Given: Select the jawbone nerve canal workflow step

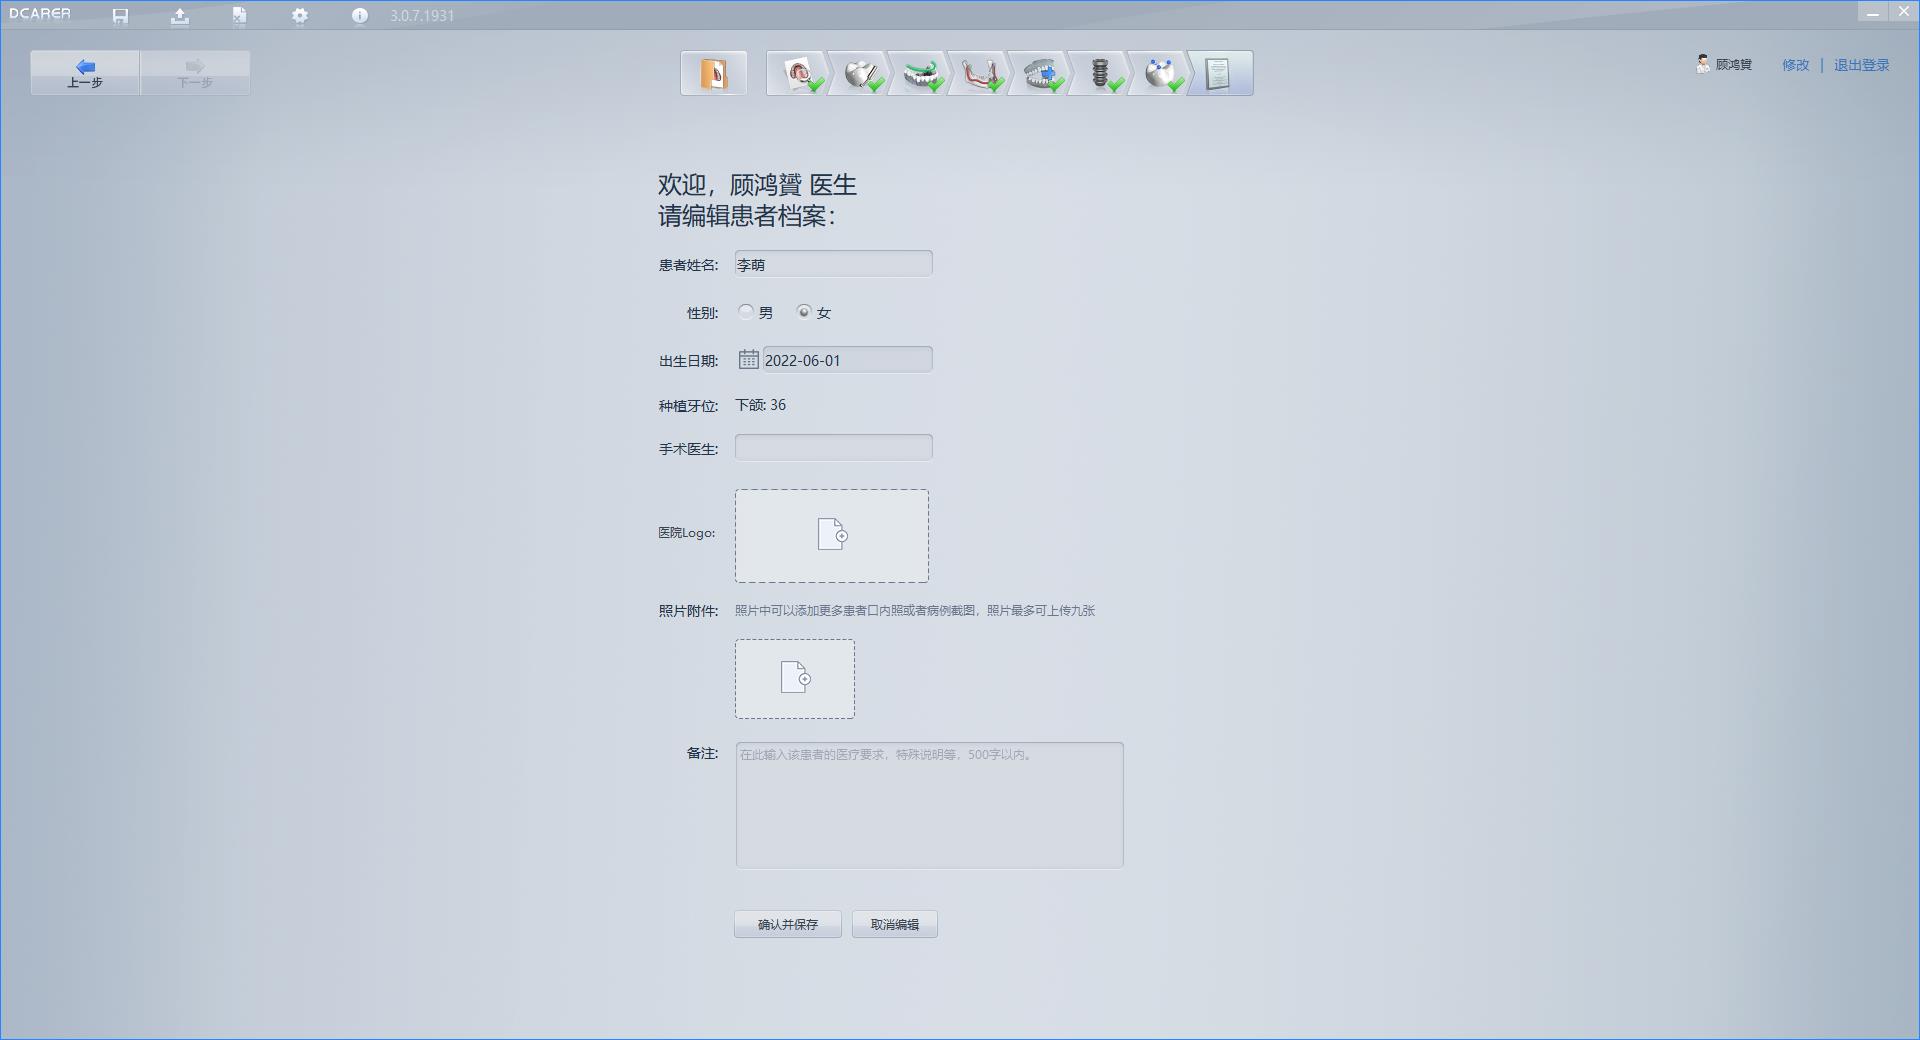Looking at the screenshot, I should (980, 73).
